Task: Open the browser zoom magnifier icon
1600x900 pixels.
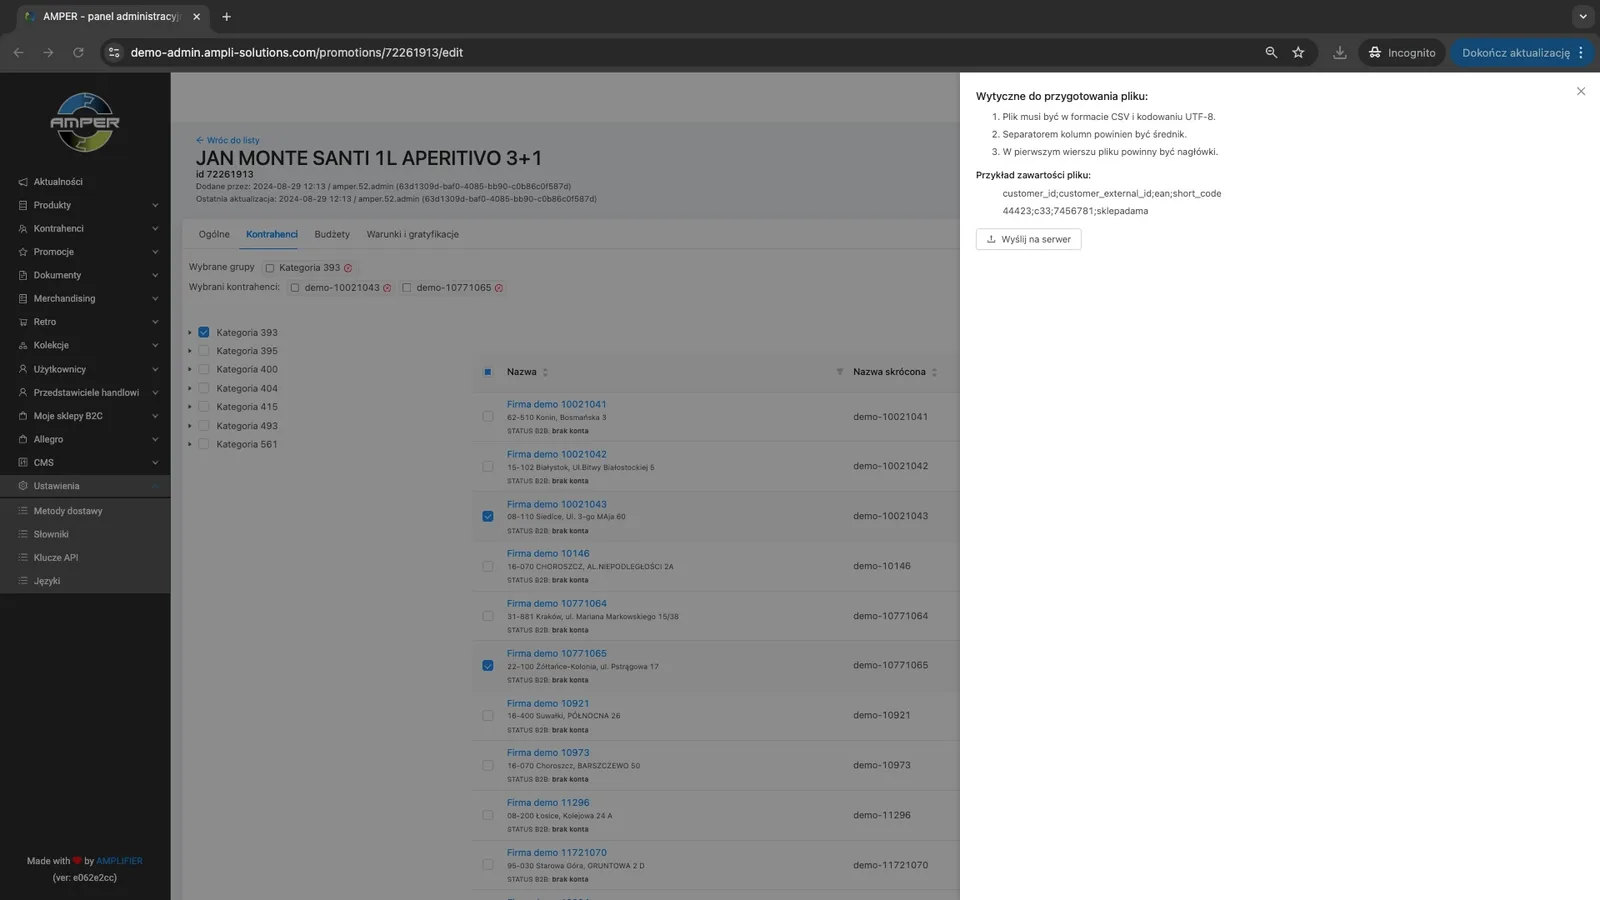Action: tap(1271, 53)
